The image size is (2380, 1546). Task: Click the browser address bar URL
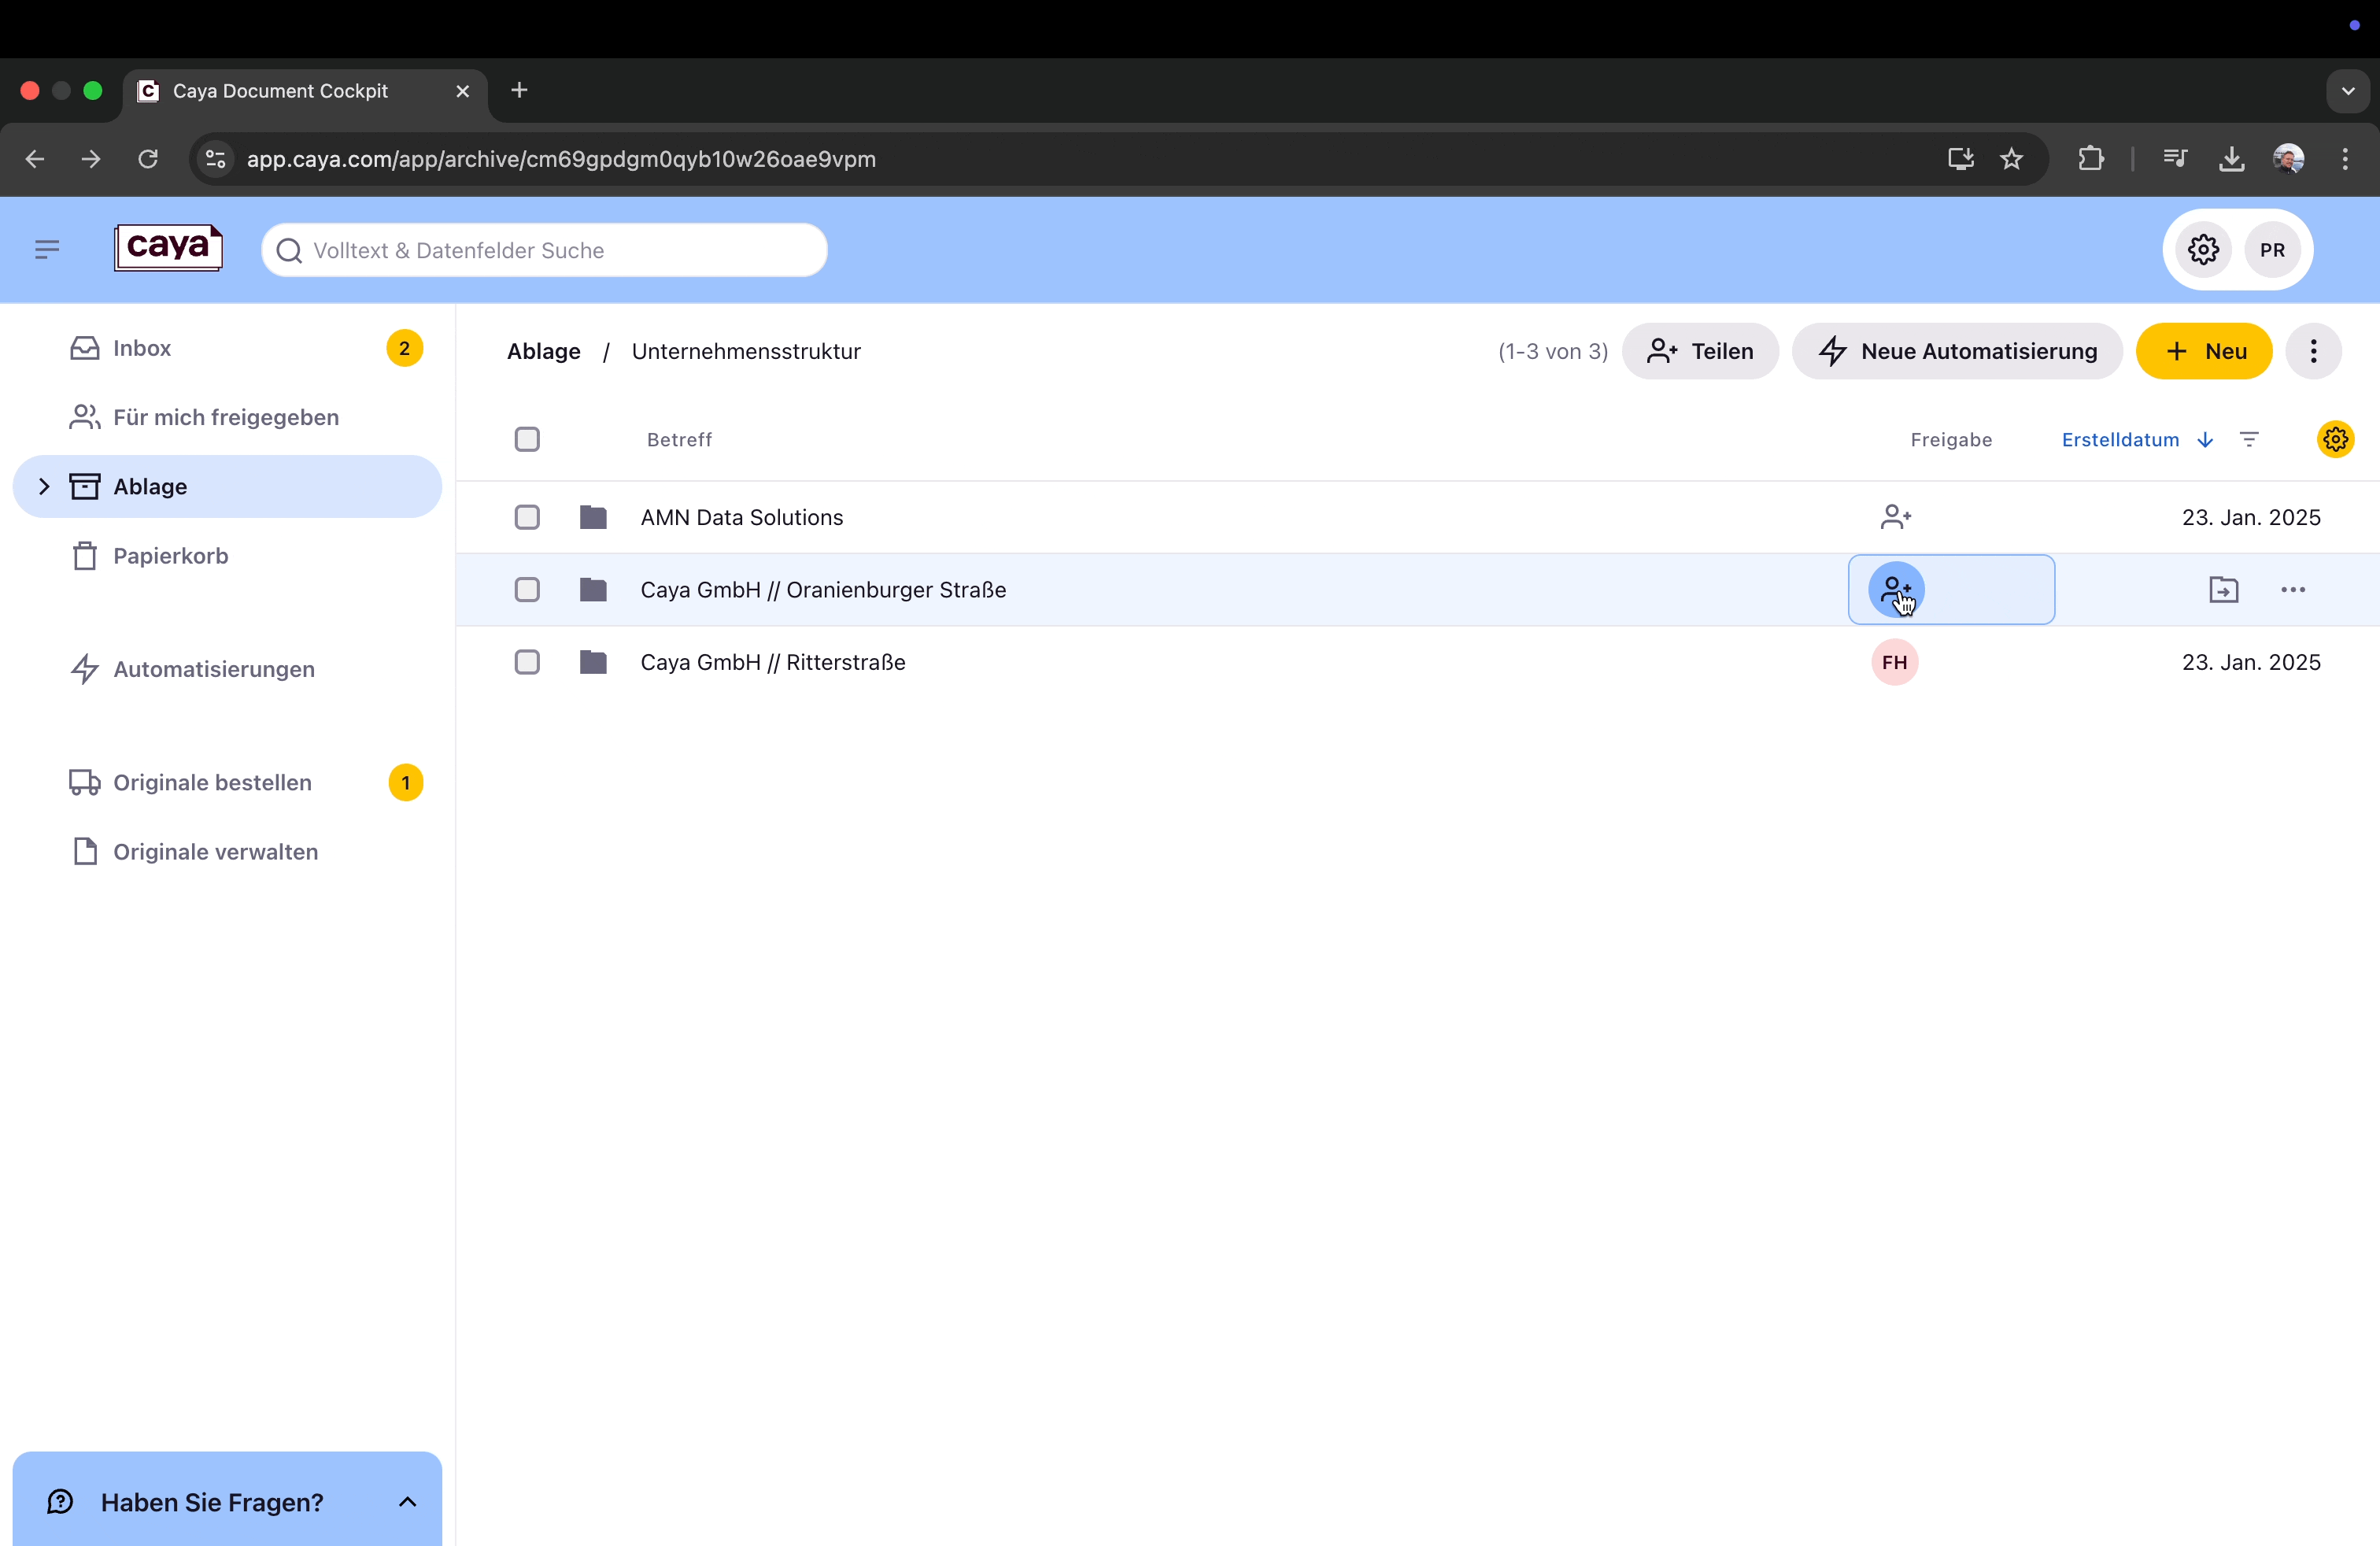click(561, 159)
